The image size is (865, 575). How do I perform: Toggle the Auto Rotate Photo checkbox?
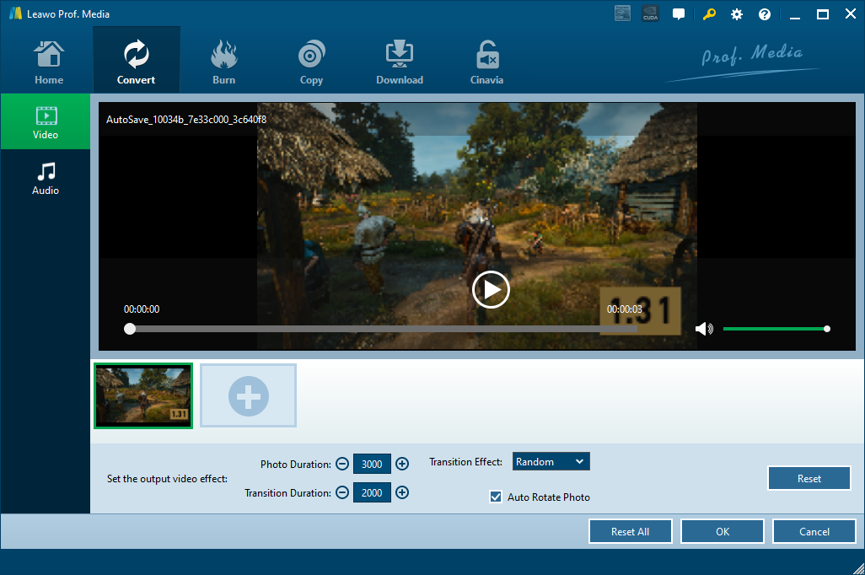point(496,497)
